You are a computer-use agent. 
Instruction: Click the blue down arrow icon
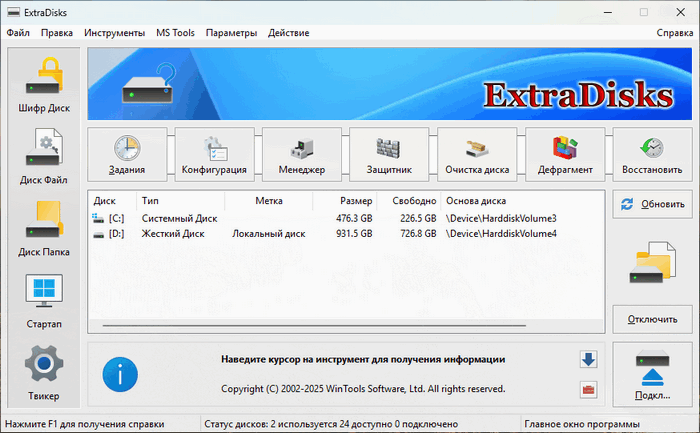[x=588, y=359]
